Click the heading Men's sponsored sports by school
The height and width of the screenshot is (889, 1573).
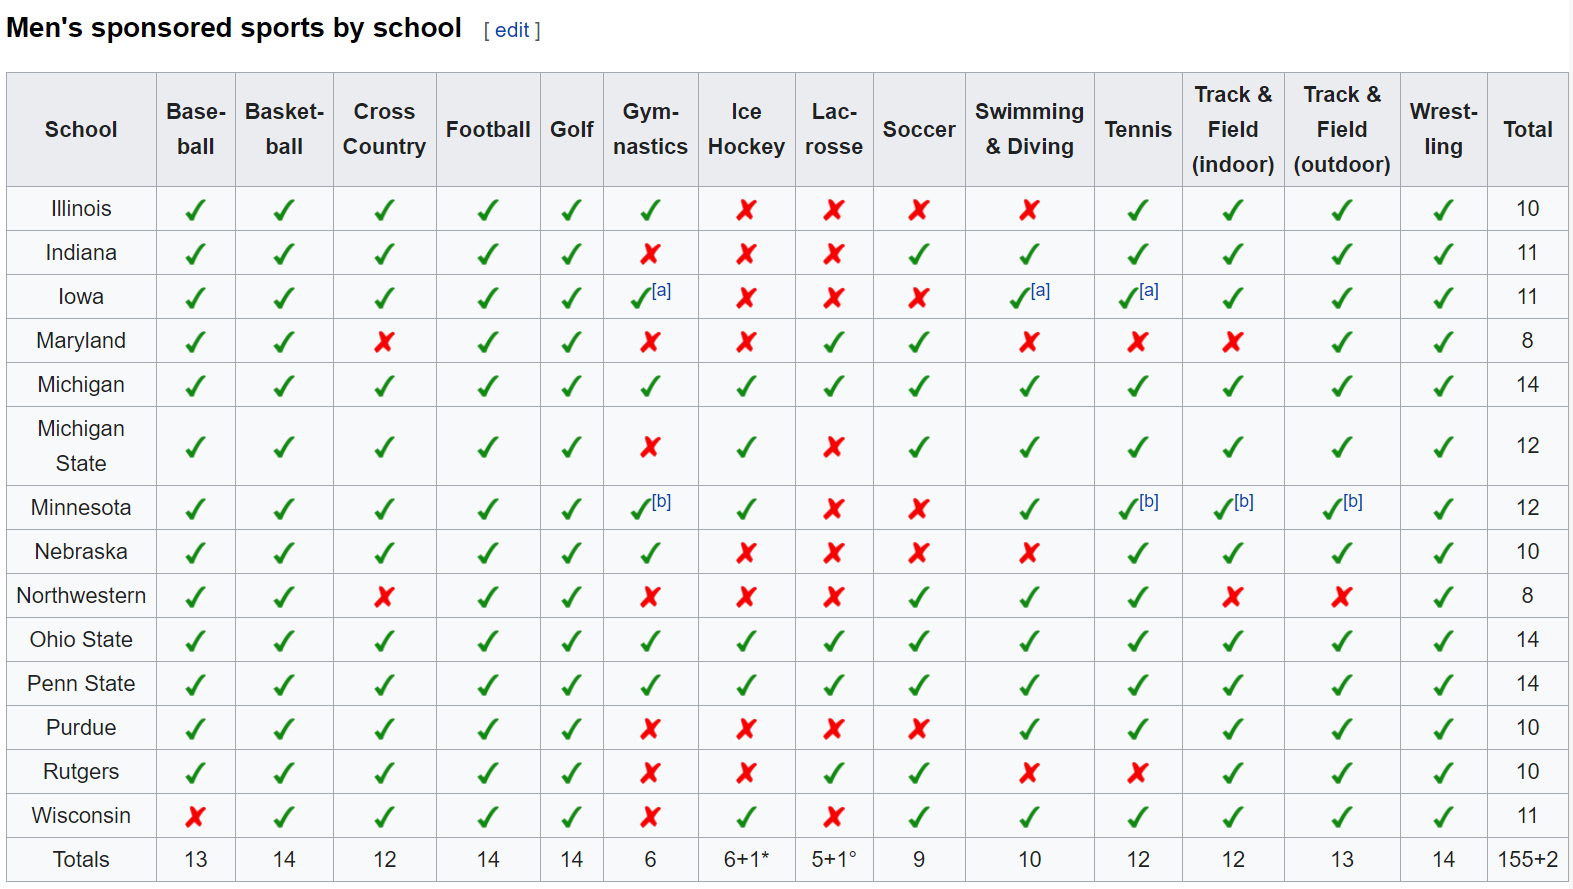pyautogui.click(x=234, y=28)
